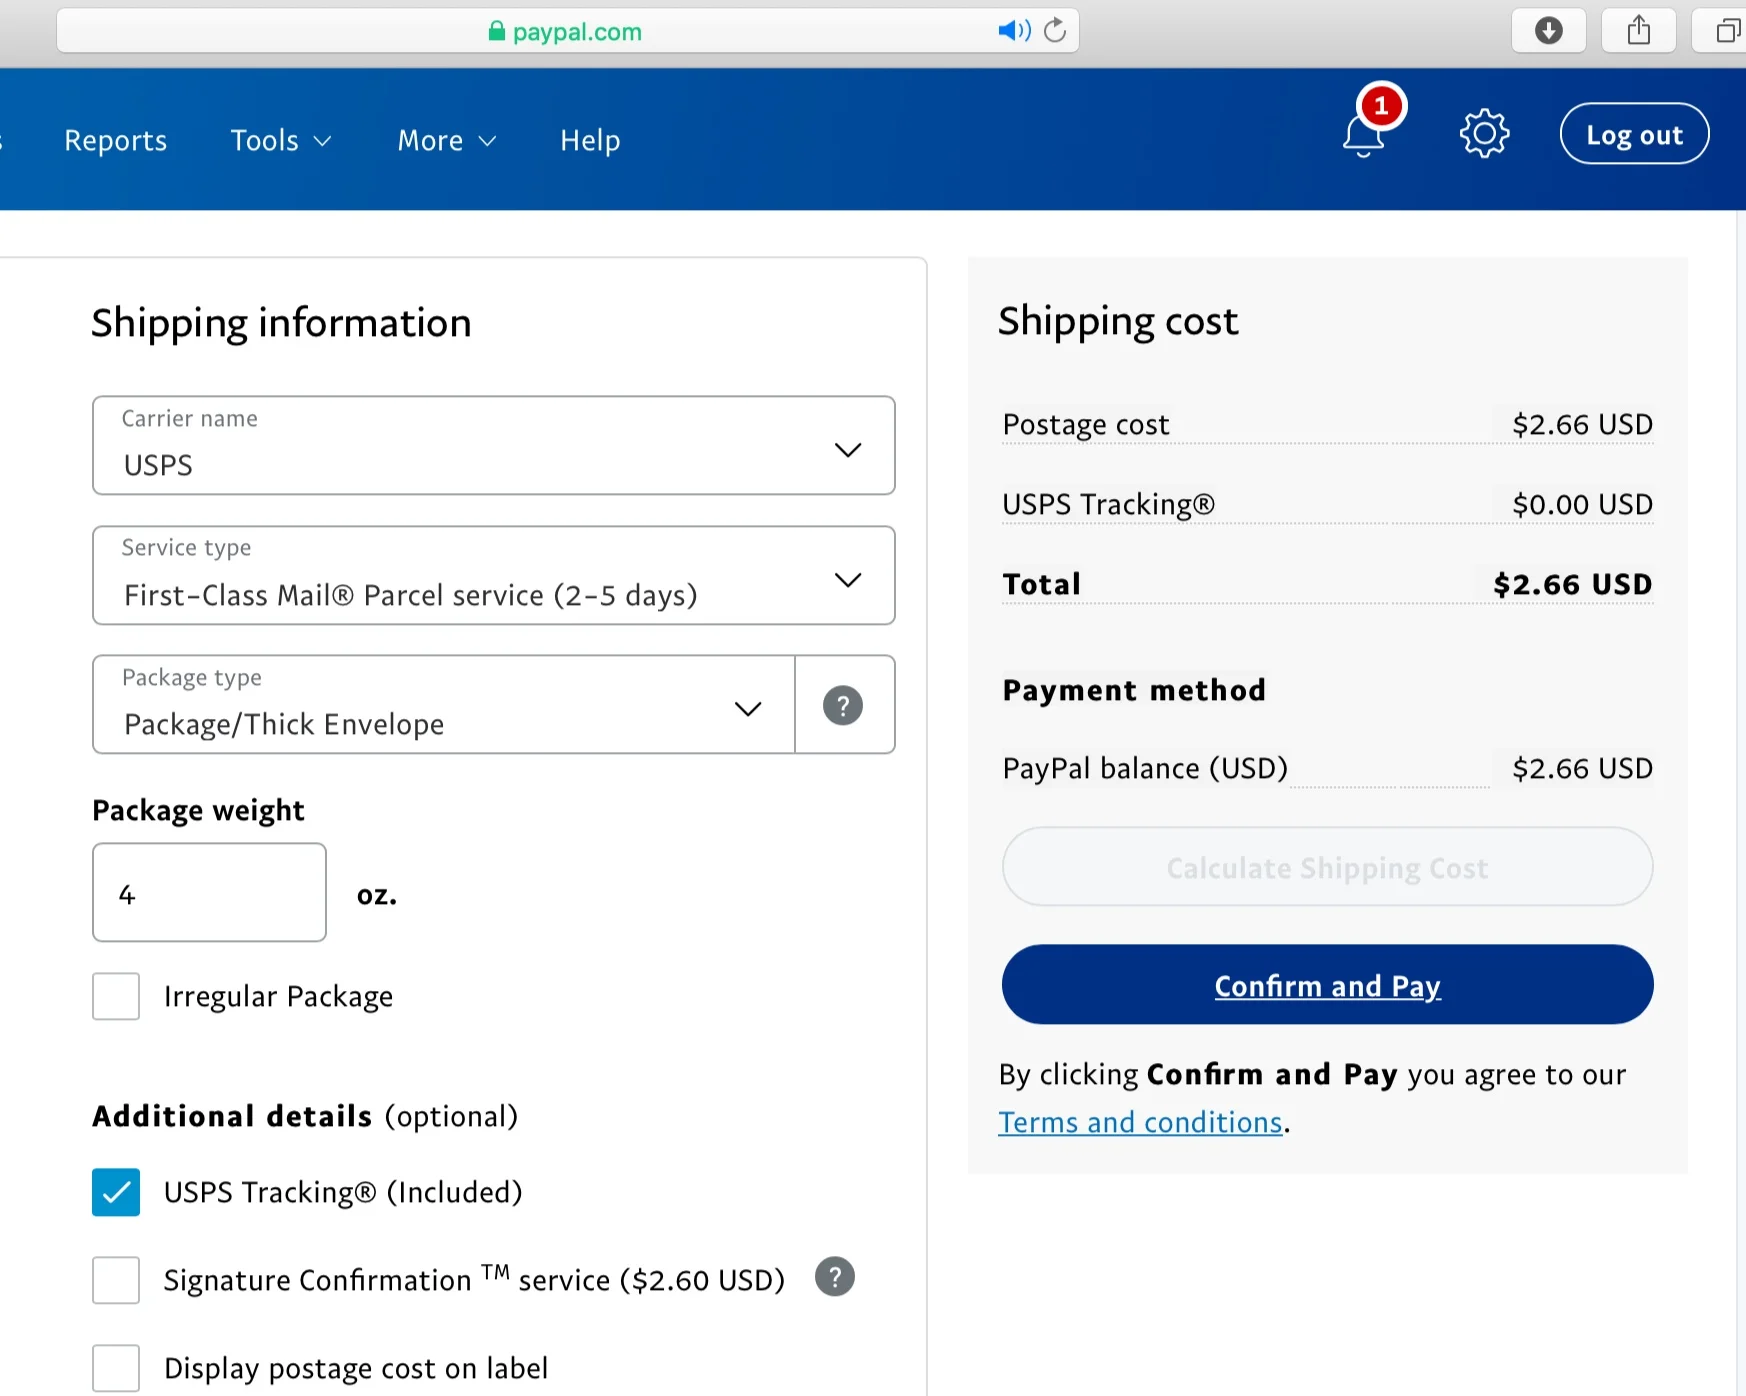Click the Additional details (optional) label
This screenshot has width=1746, height=1396.
tap(305, 1116)
